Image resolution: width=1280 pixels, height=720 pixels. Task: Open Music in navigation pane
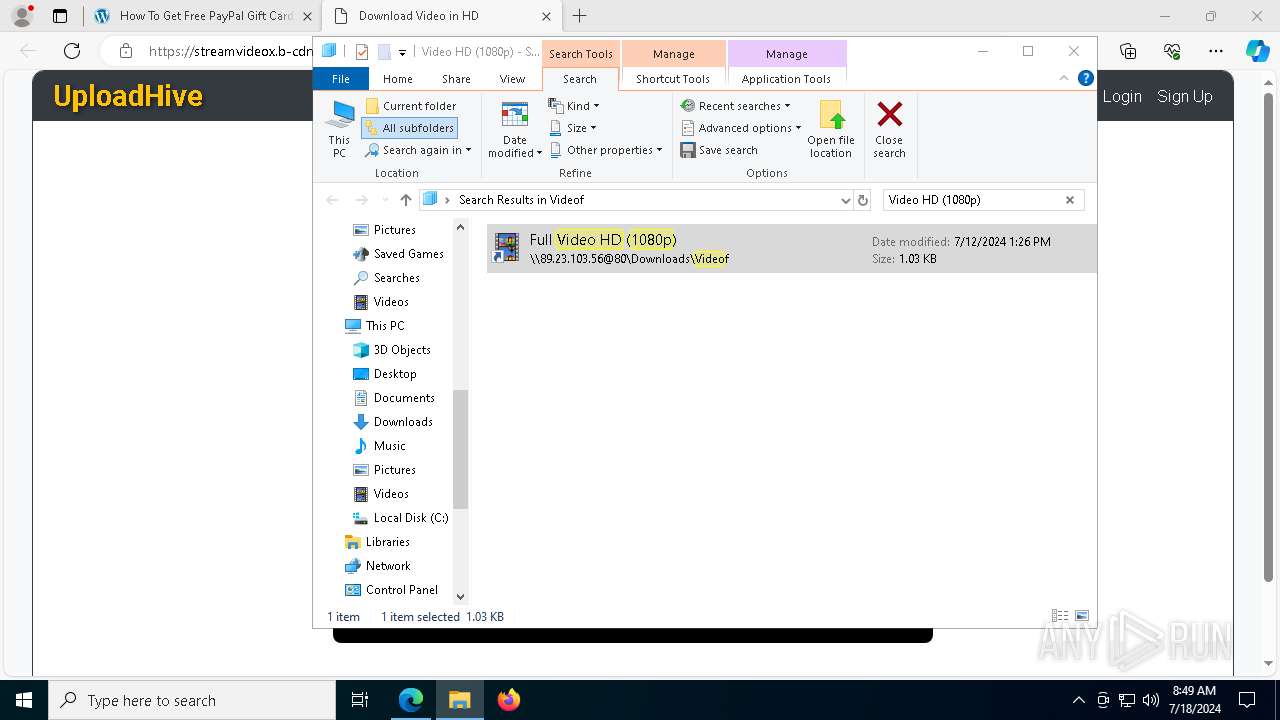(390, 446)
